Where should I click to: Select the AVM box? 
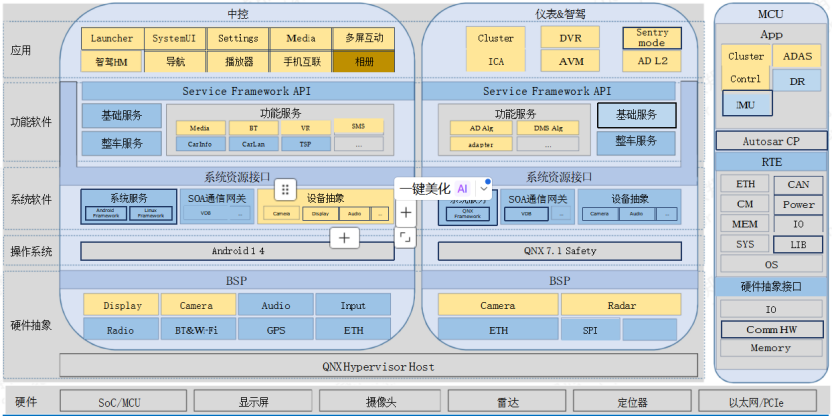(570, 61)
